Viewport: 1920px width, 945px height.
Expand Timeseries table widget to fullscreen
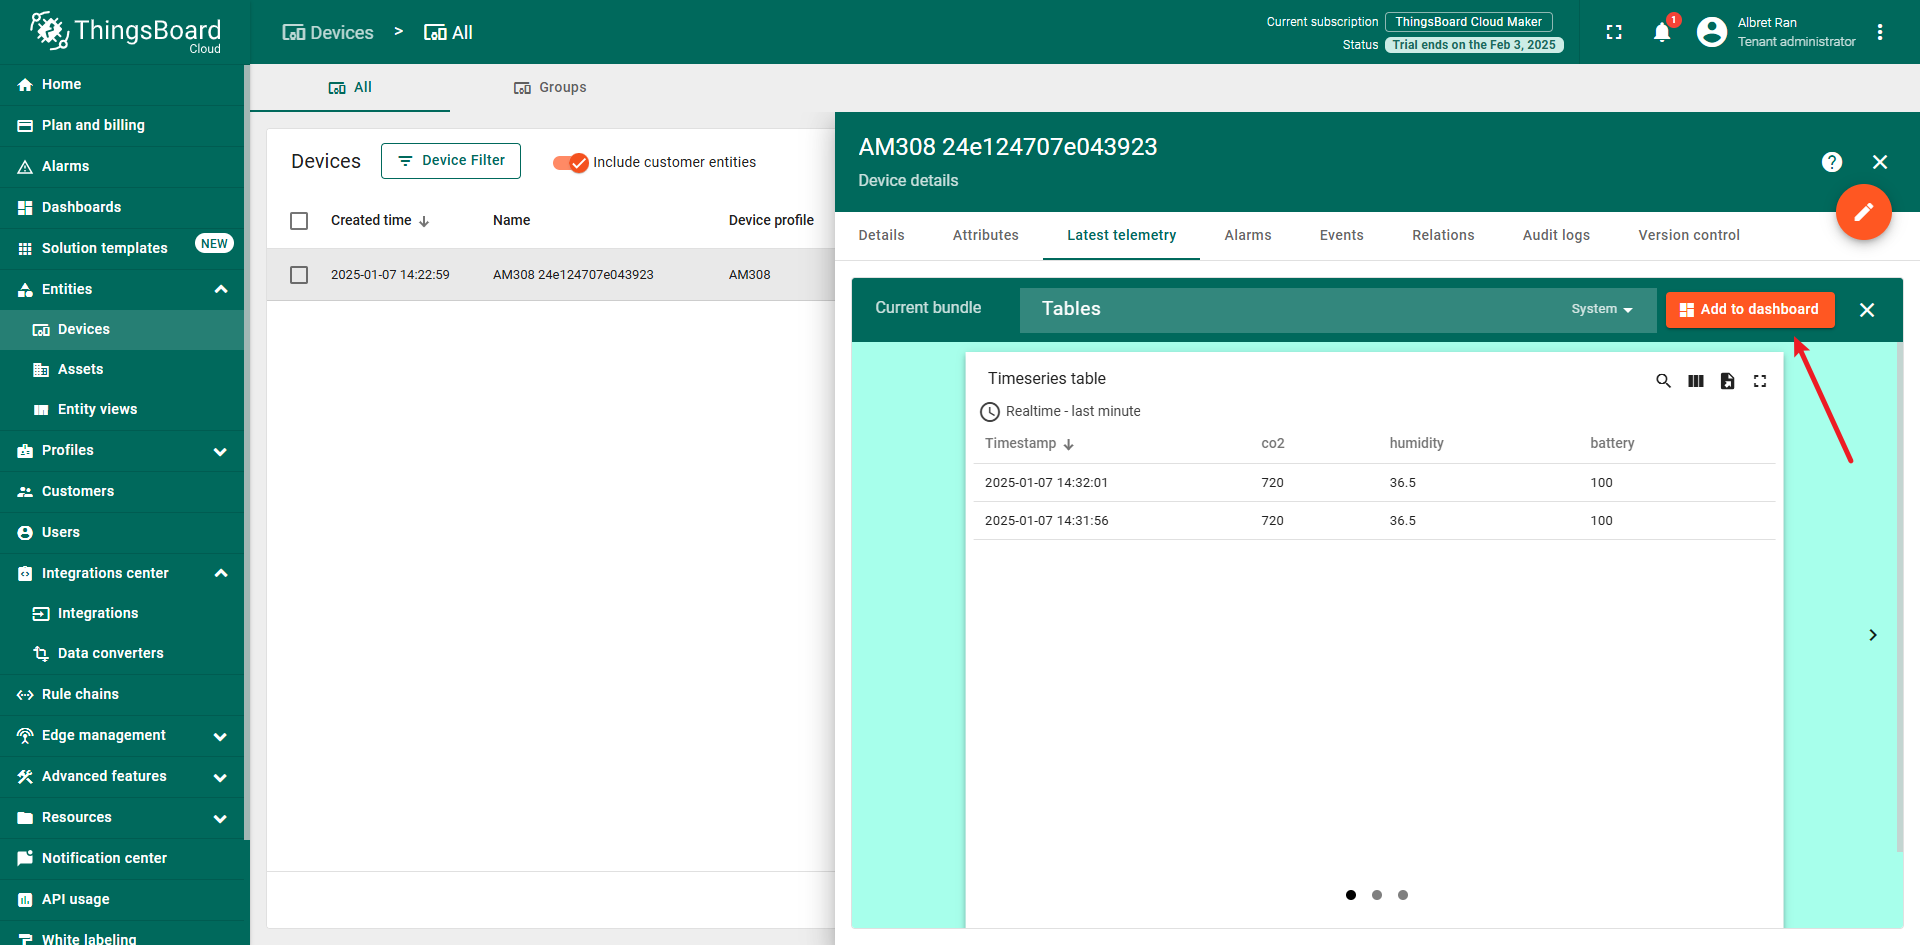(1760, 381)
